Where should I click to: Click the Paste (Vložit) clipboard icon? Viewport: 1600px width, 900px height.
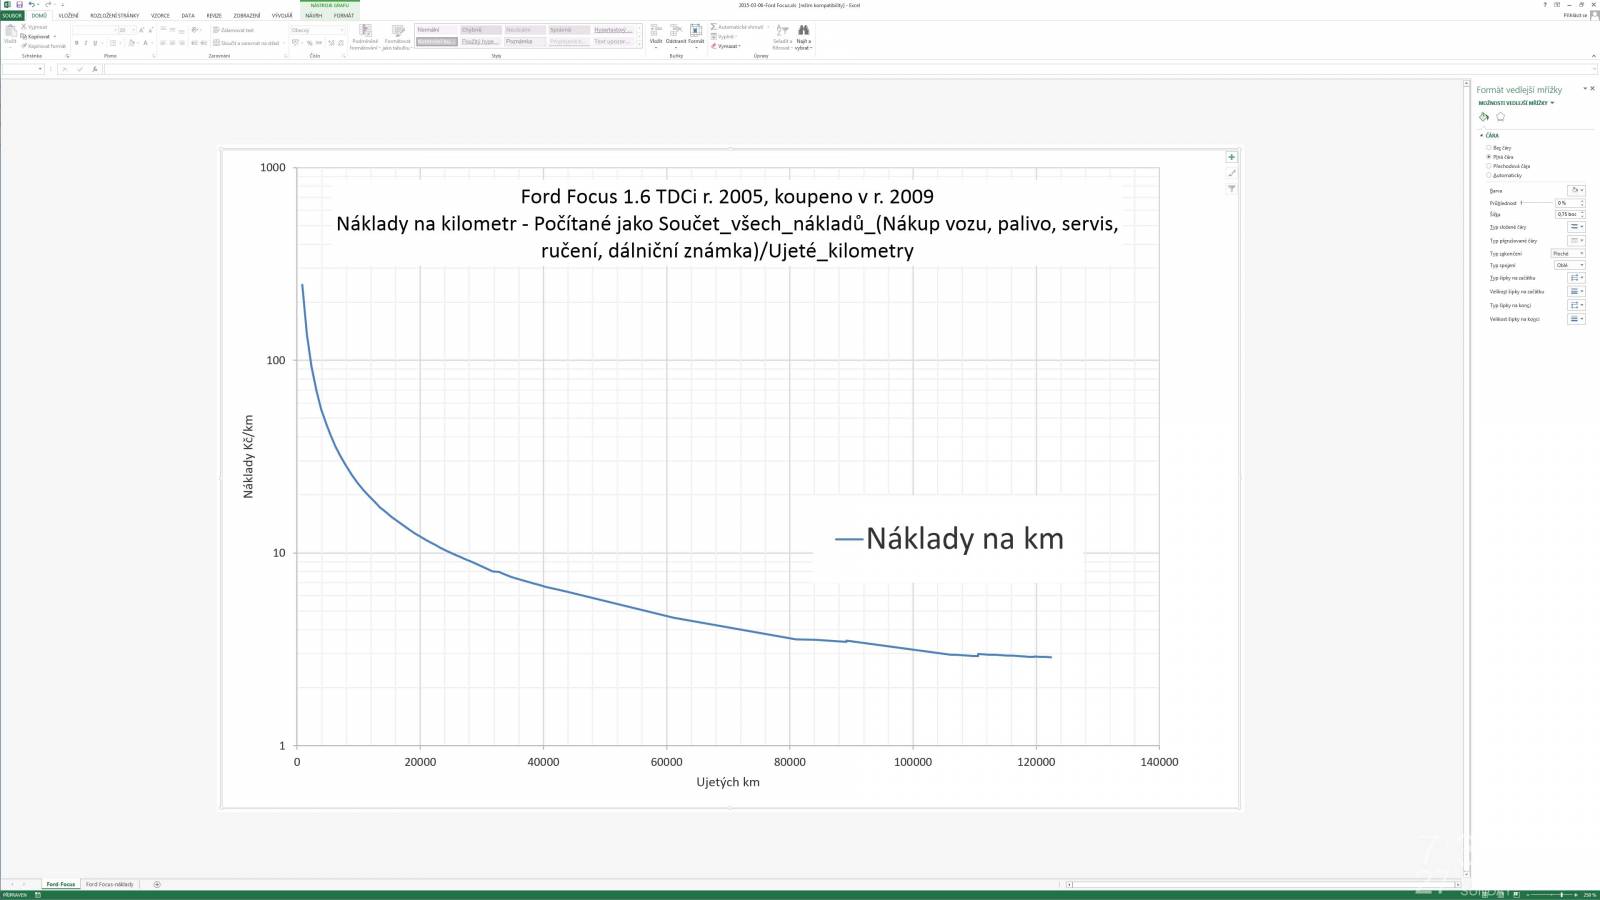[10, 31]
